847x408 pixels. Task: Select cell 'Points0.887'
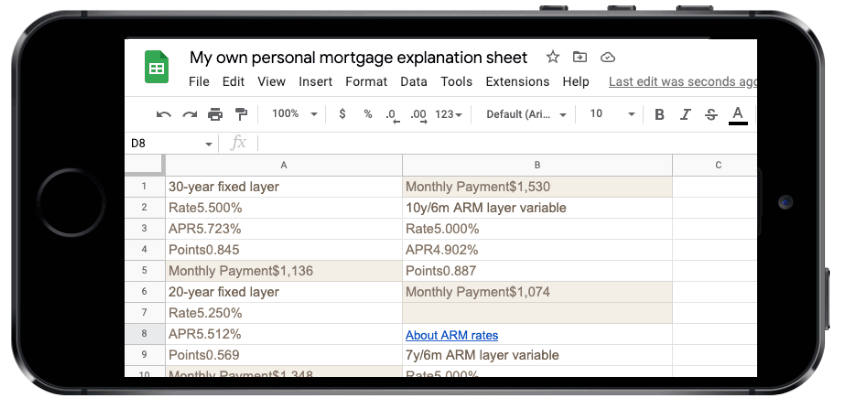pos(537,271)
